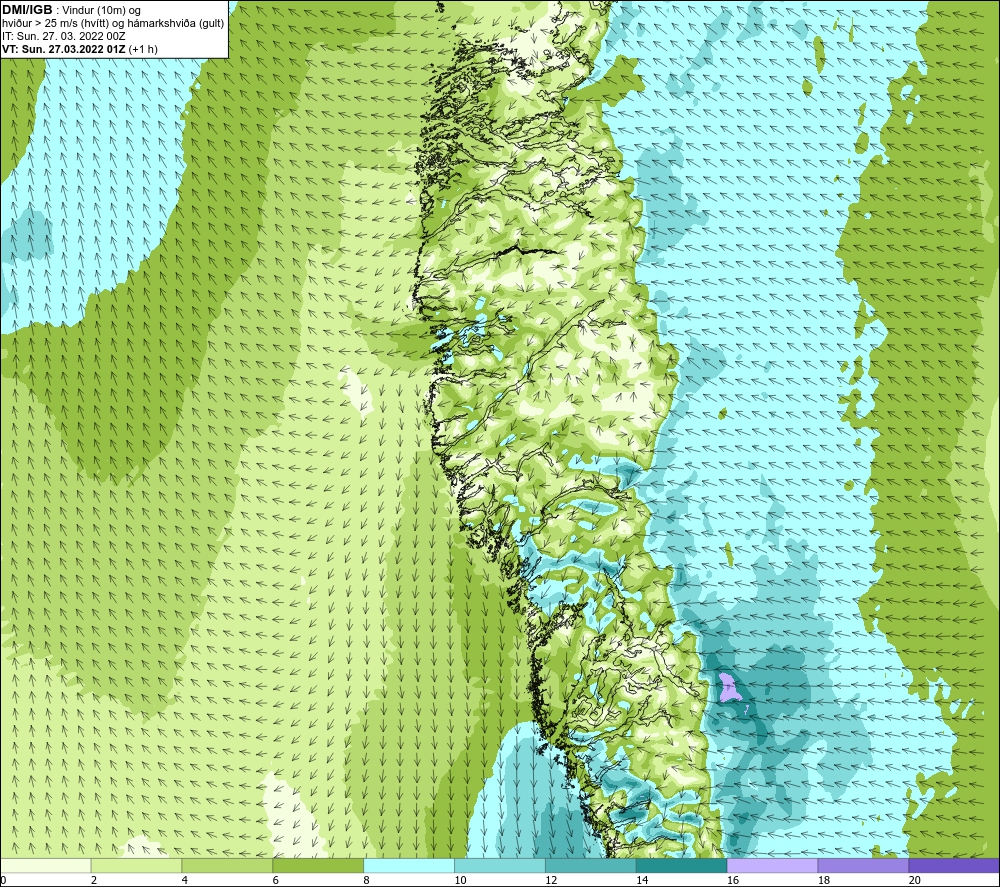
Task: Click the 'VT: Sun. 27.03.2022 01Z' line
Action: pos(64,49)
